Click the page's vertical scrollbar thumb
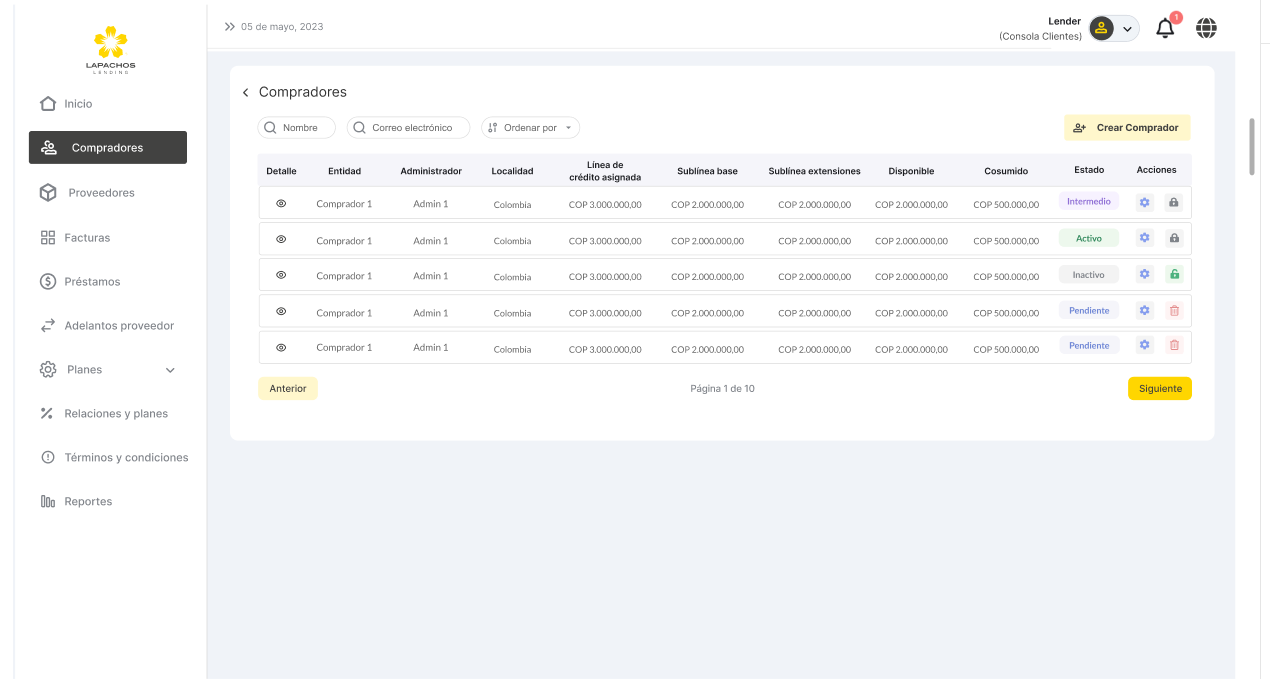 pos(1251,147)
